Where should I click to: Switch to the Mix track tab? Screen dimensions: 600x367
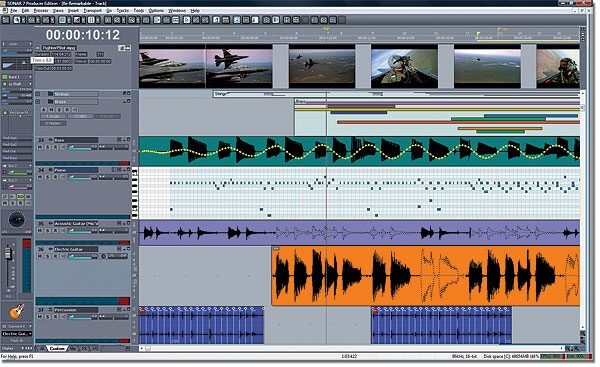73,349
